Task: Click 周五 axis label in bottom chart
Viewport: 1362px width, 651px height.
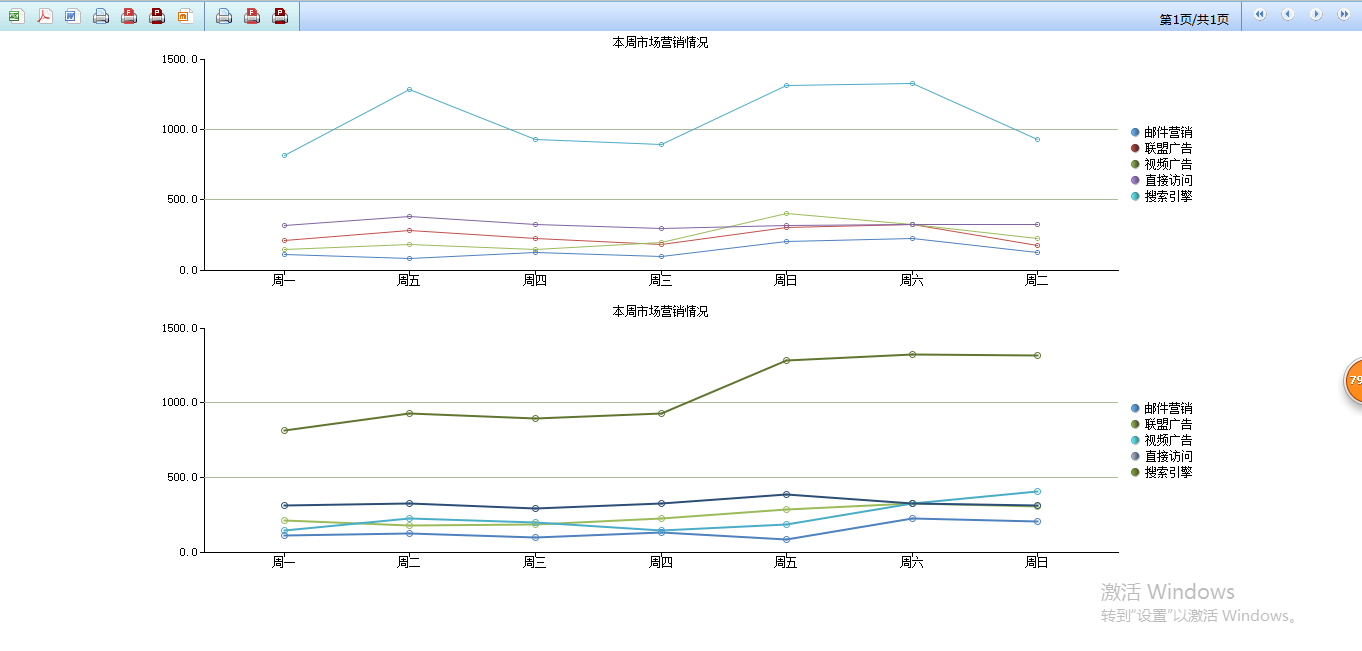Action: tap(786, 562)
